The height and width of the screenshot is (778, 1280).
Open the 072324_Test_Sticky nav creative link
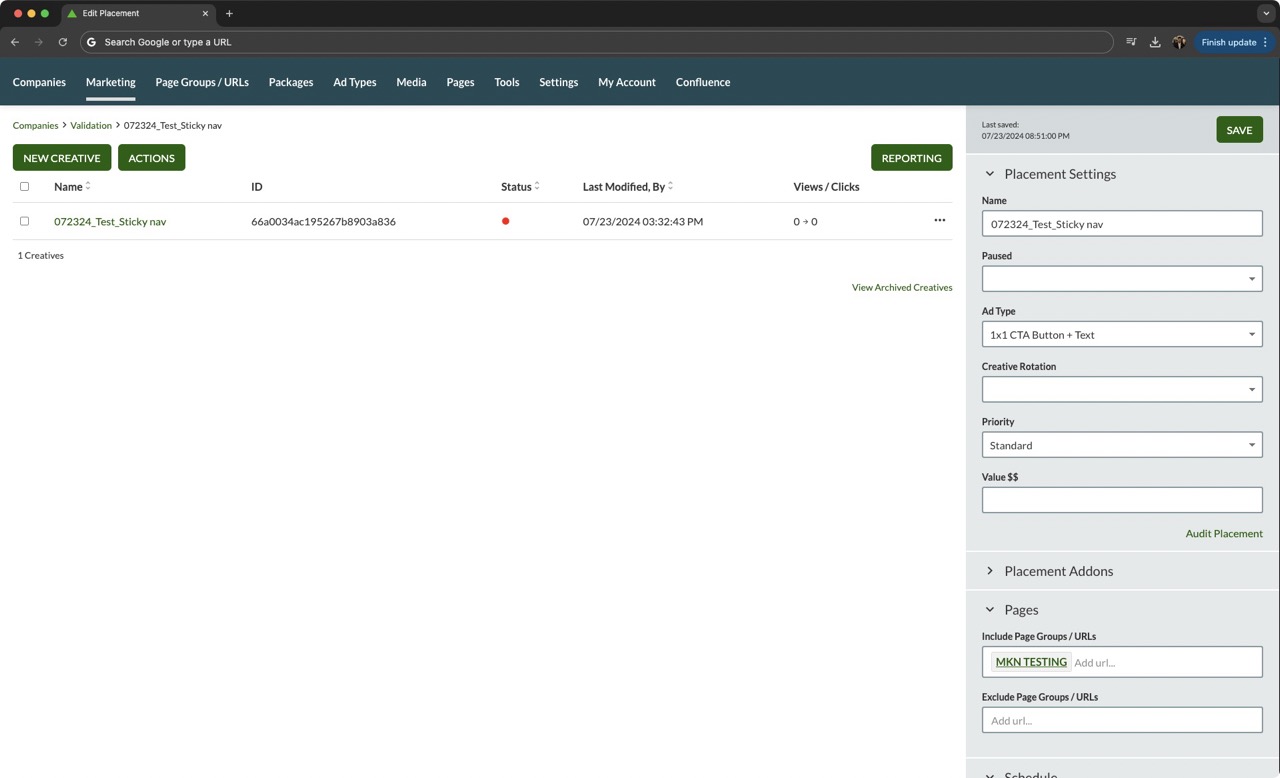pyautogui.click(x=110, y=221)
